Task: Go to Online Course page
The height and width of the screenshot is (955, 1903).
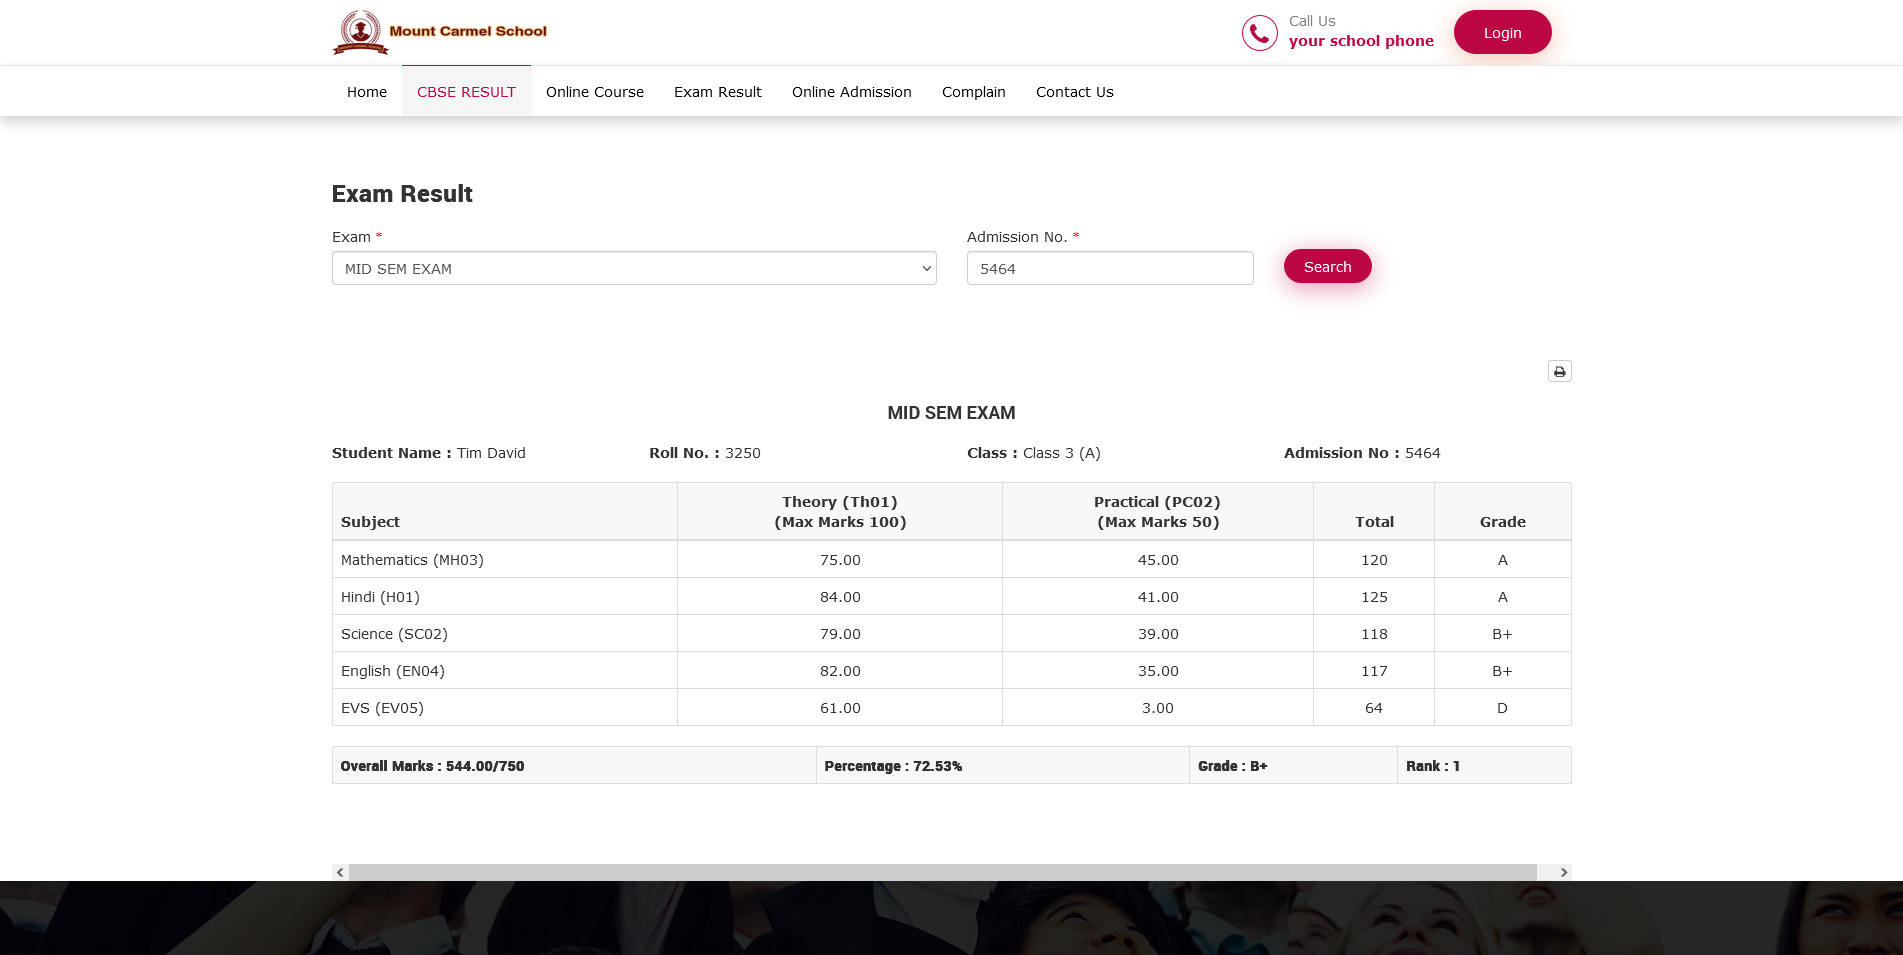Action: click(594, 92)
